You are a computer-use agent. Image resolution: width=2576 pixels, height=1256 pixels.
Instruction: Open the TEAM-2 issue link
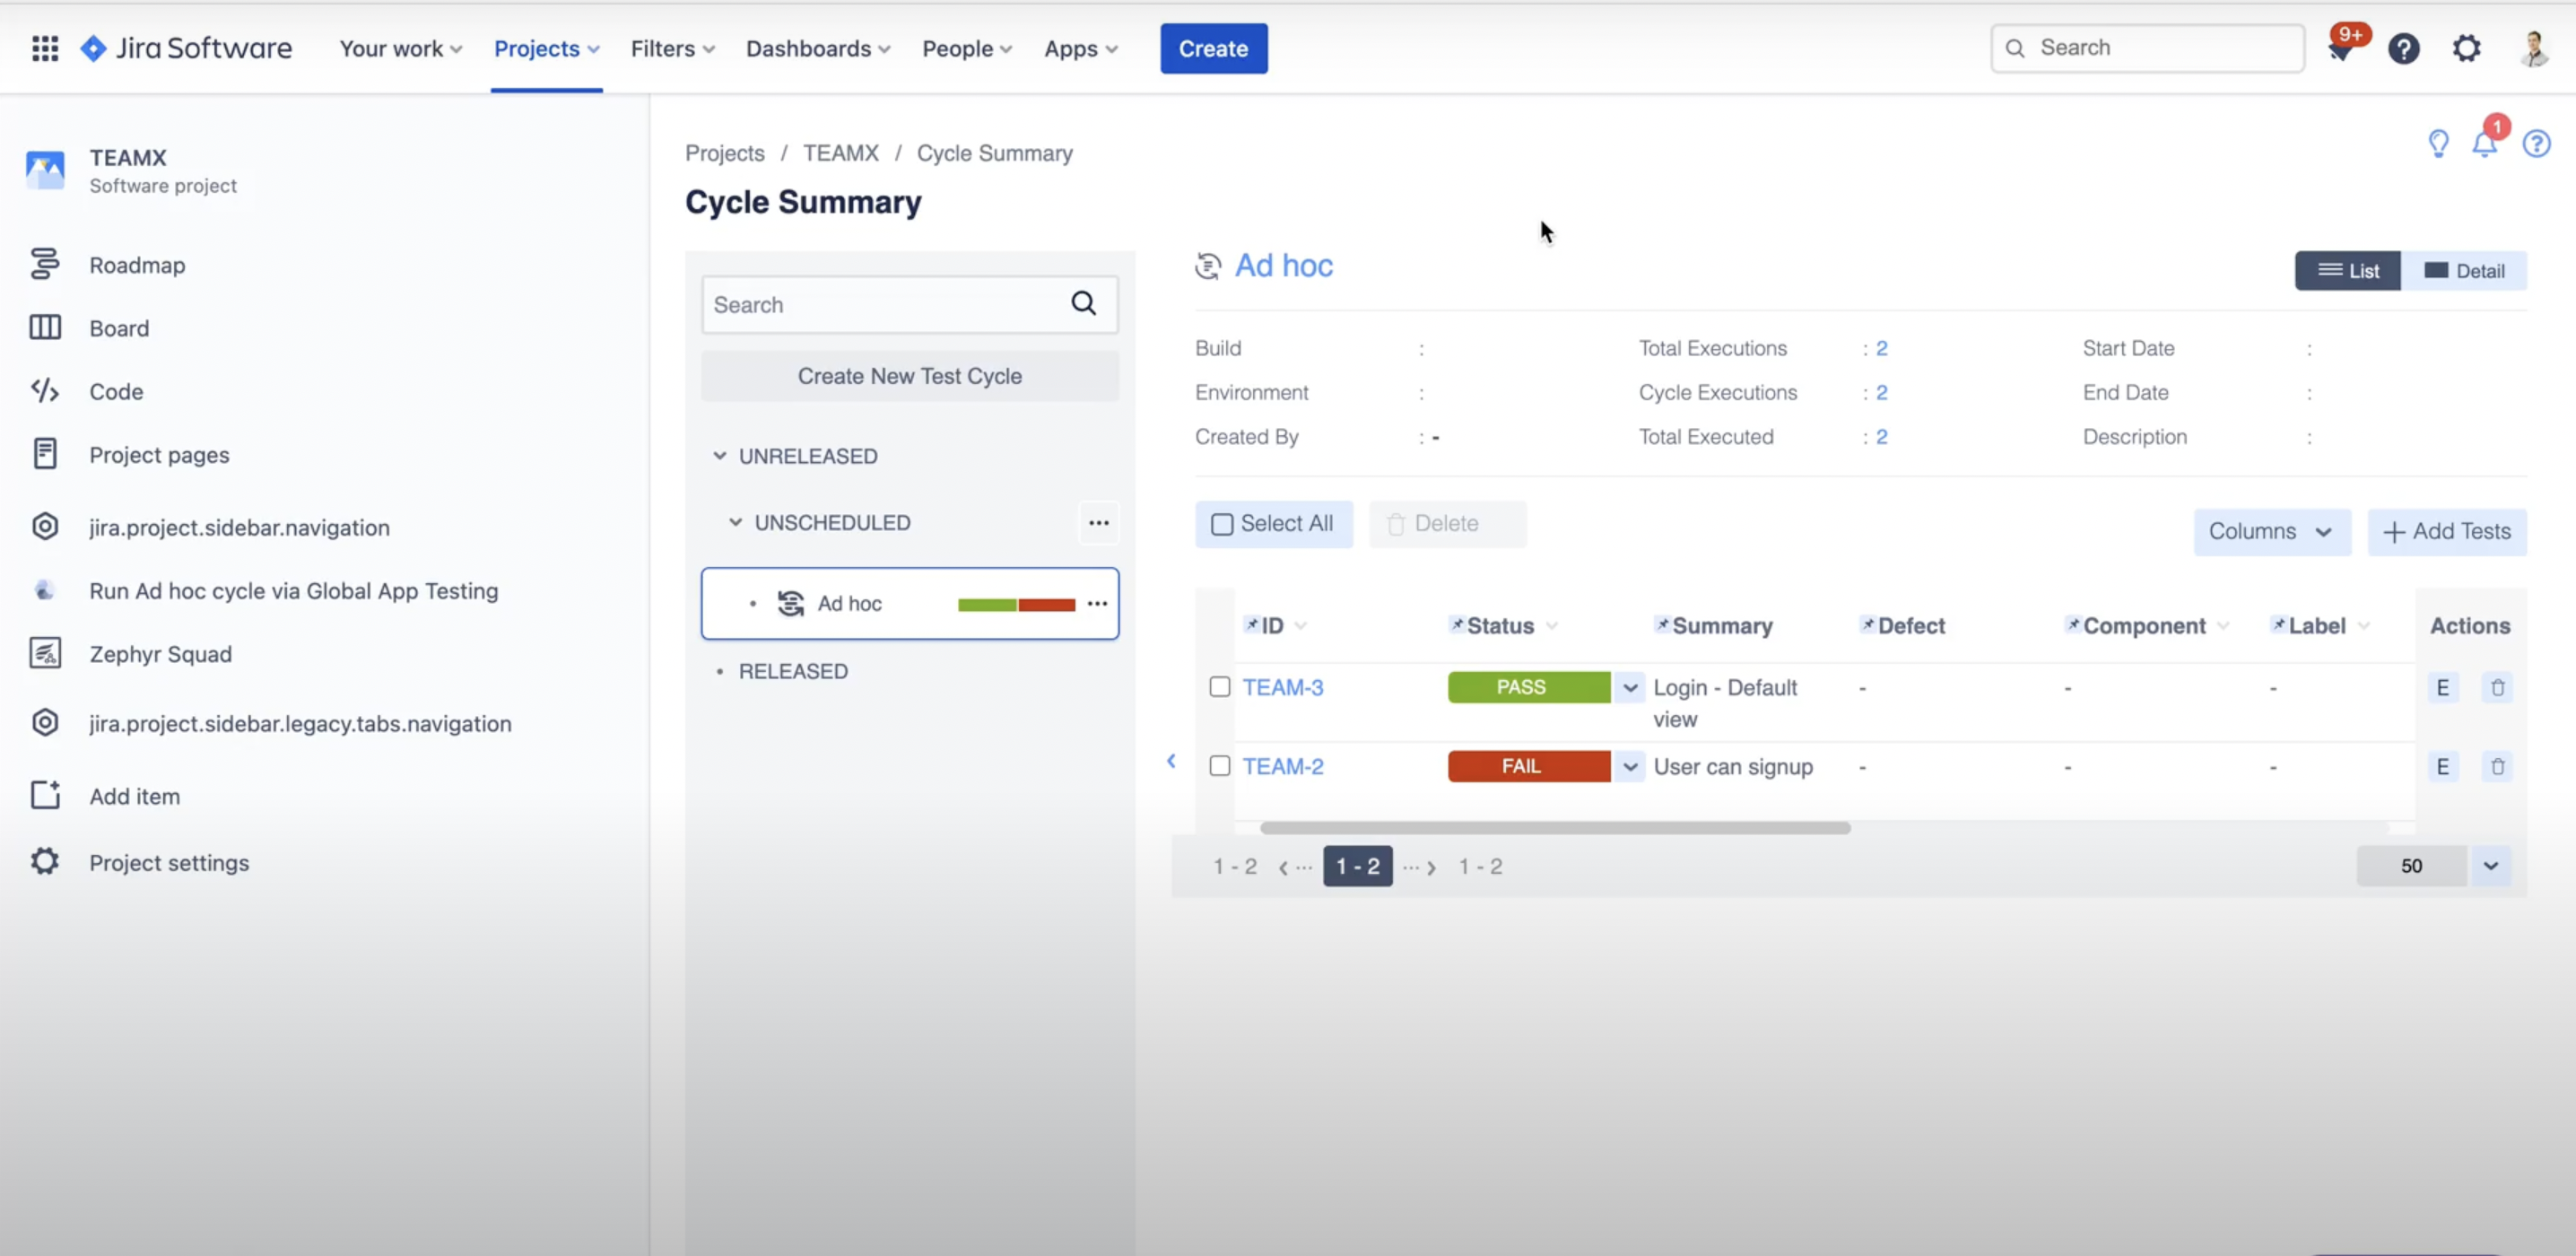click(1282, 767)
